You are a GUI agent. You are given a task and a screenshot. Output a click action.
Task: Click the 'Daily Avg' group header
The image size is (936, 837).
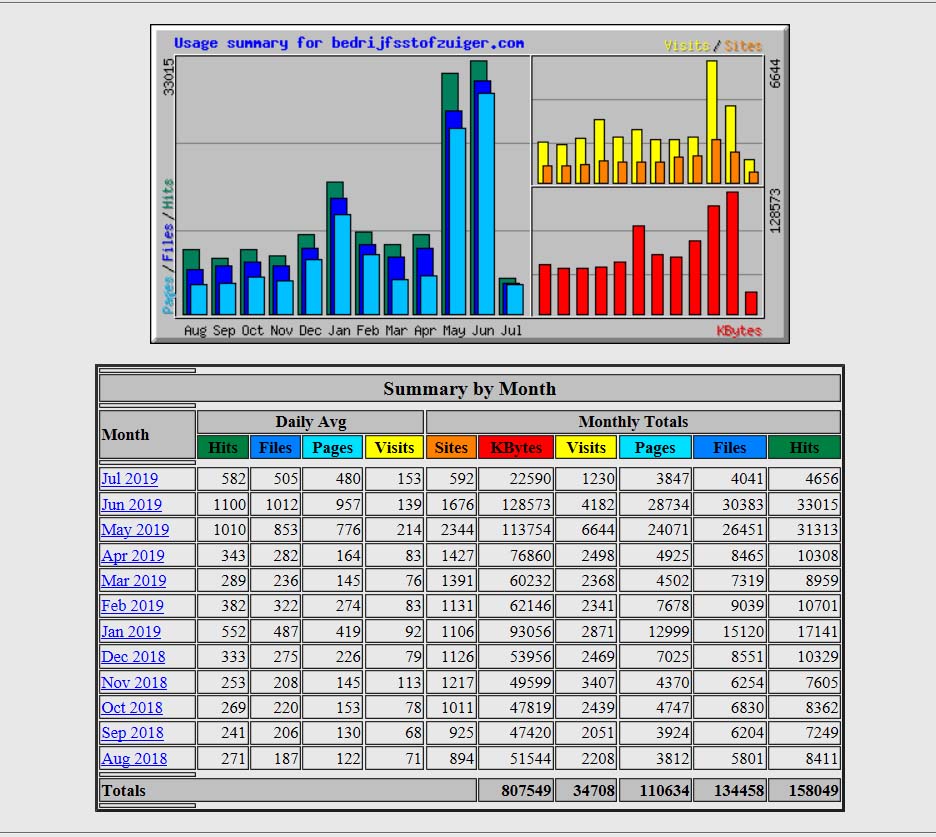(x=310, y=421)
